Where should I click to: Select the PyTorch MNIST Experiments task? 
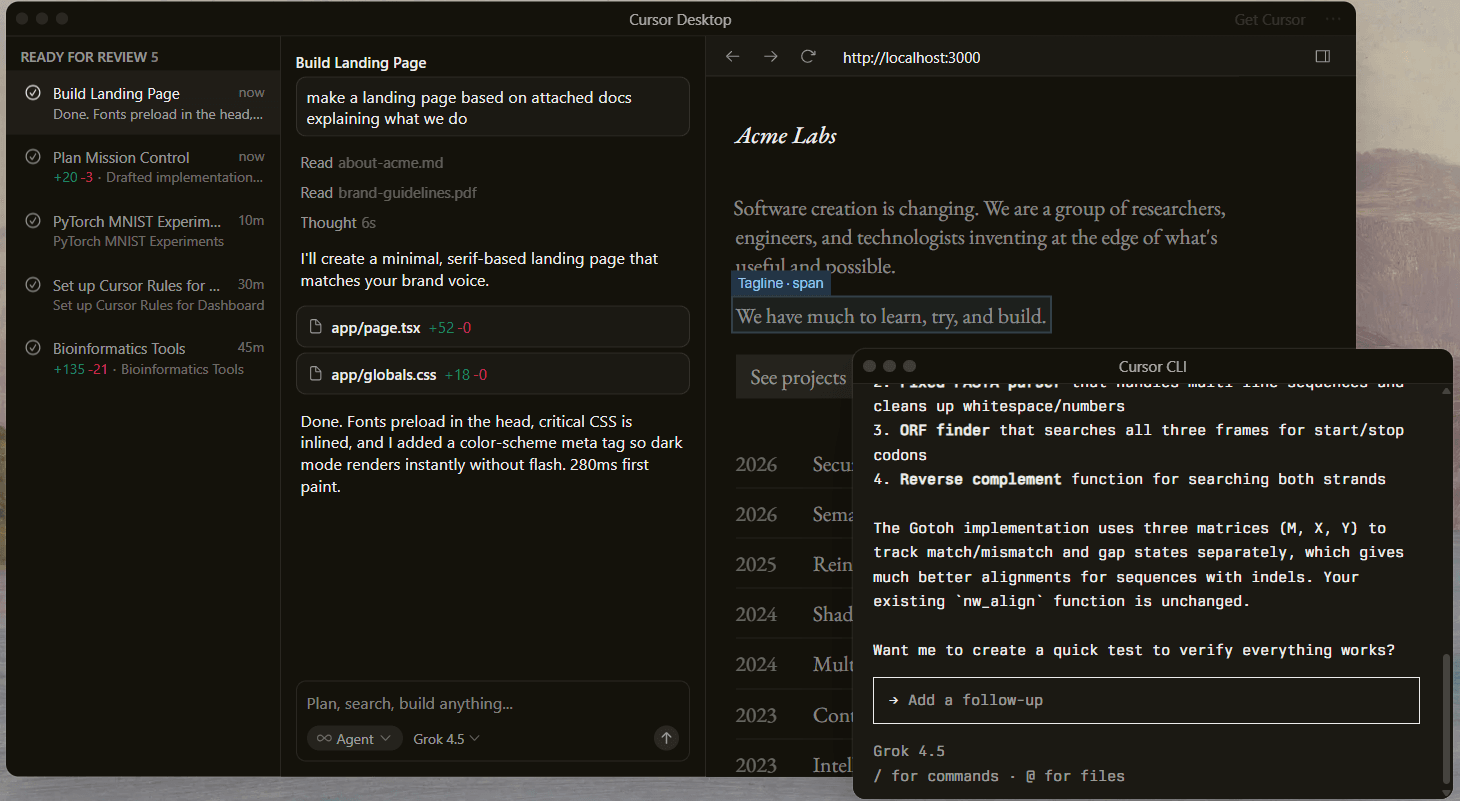coord(143,230)
